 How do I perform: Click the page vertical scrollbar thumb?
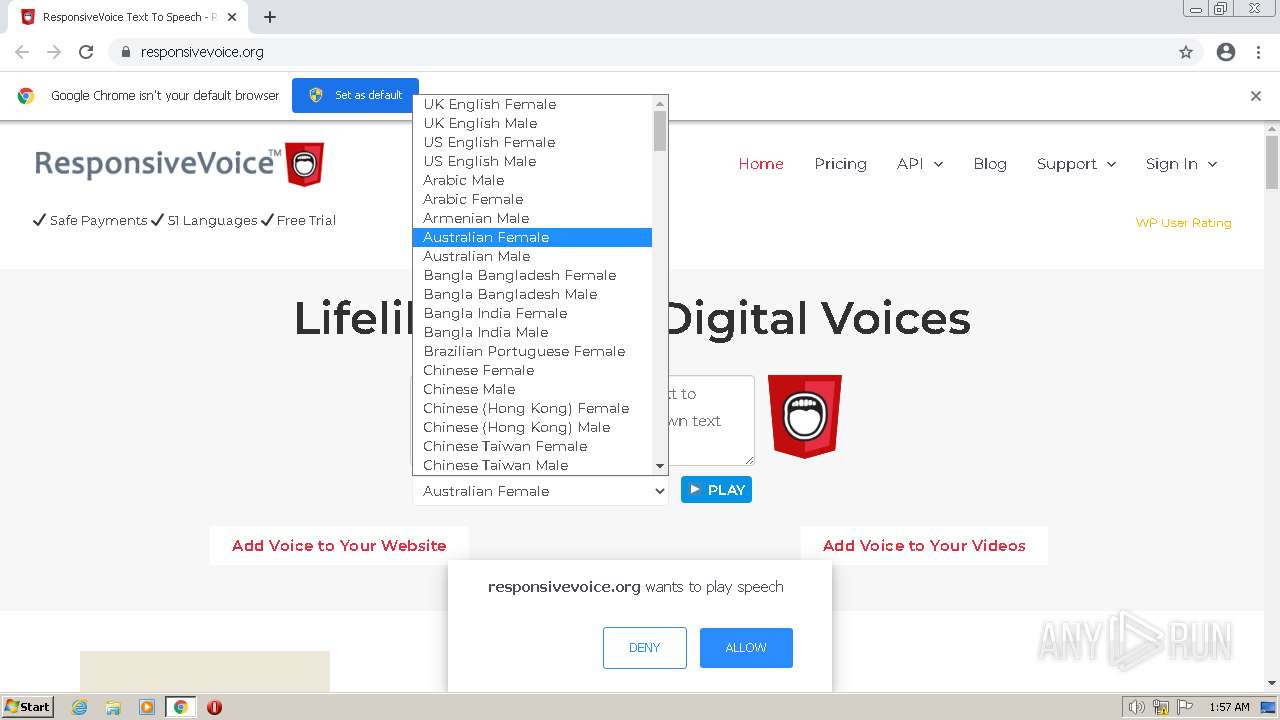click(1272, 161)
